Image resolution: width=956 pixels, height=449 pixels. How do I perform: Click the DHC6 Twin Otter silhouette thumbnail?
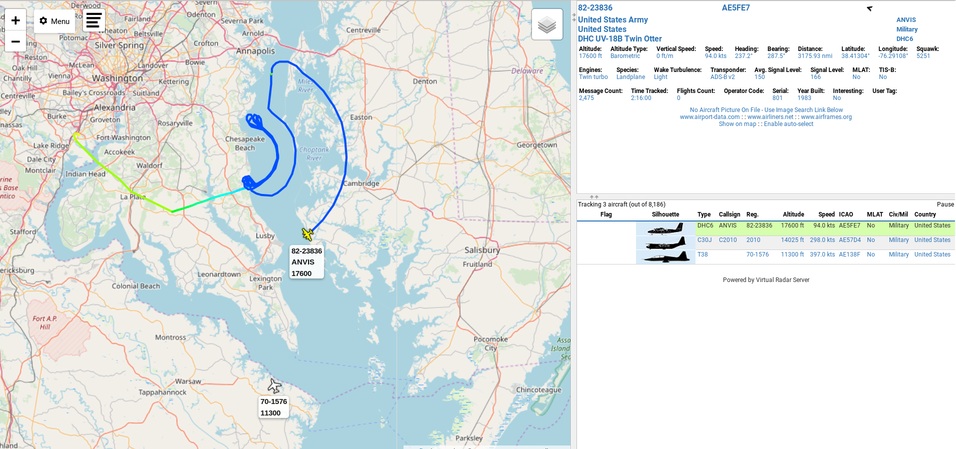click(x=666, y=229)
